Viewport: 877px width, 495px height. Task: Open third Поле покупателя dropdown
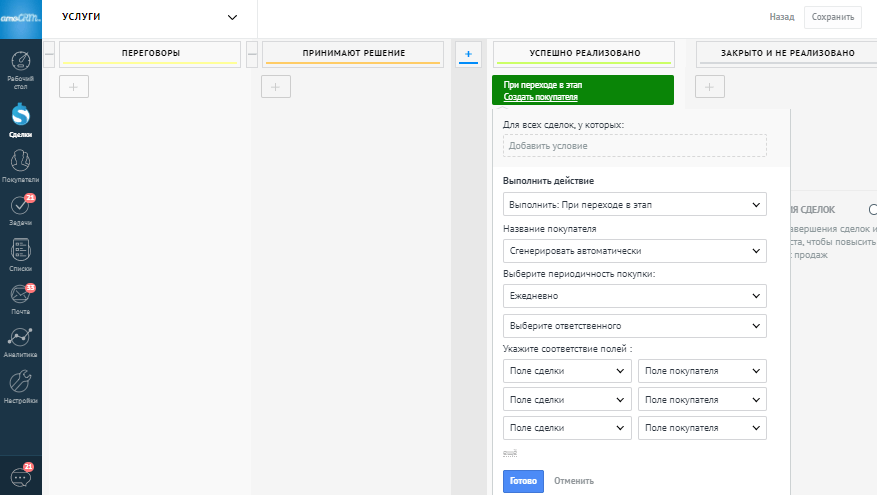(x=702, y=428)
